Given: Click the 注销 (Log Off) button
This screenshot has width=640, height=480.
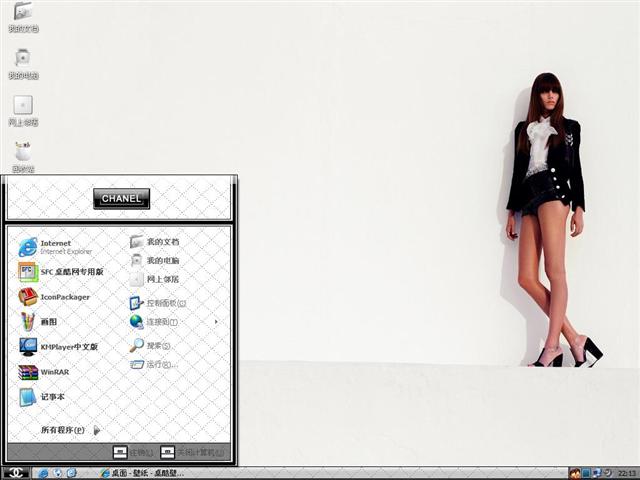Looking at the screenshot, I should point(133,452).
